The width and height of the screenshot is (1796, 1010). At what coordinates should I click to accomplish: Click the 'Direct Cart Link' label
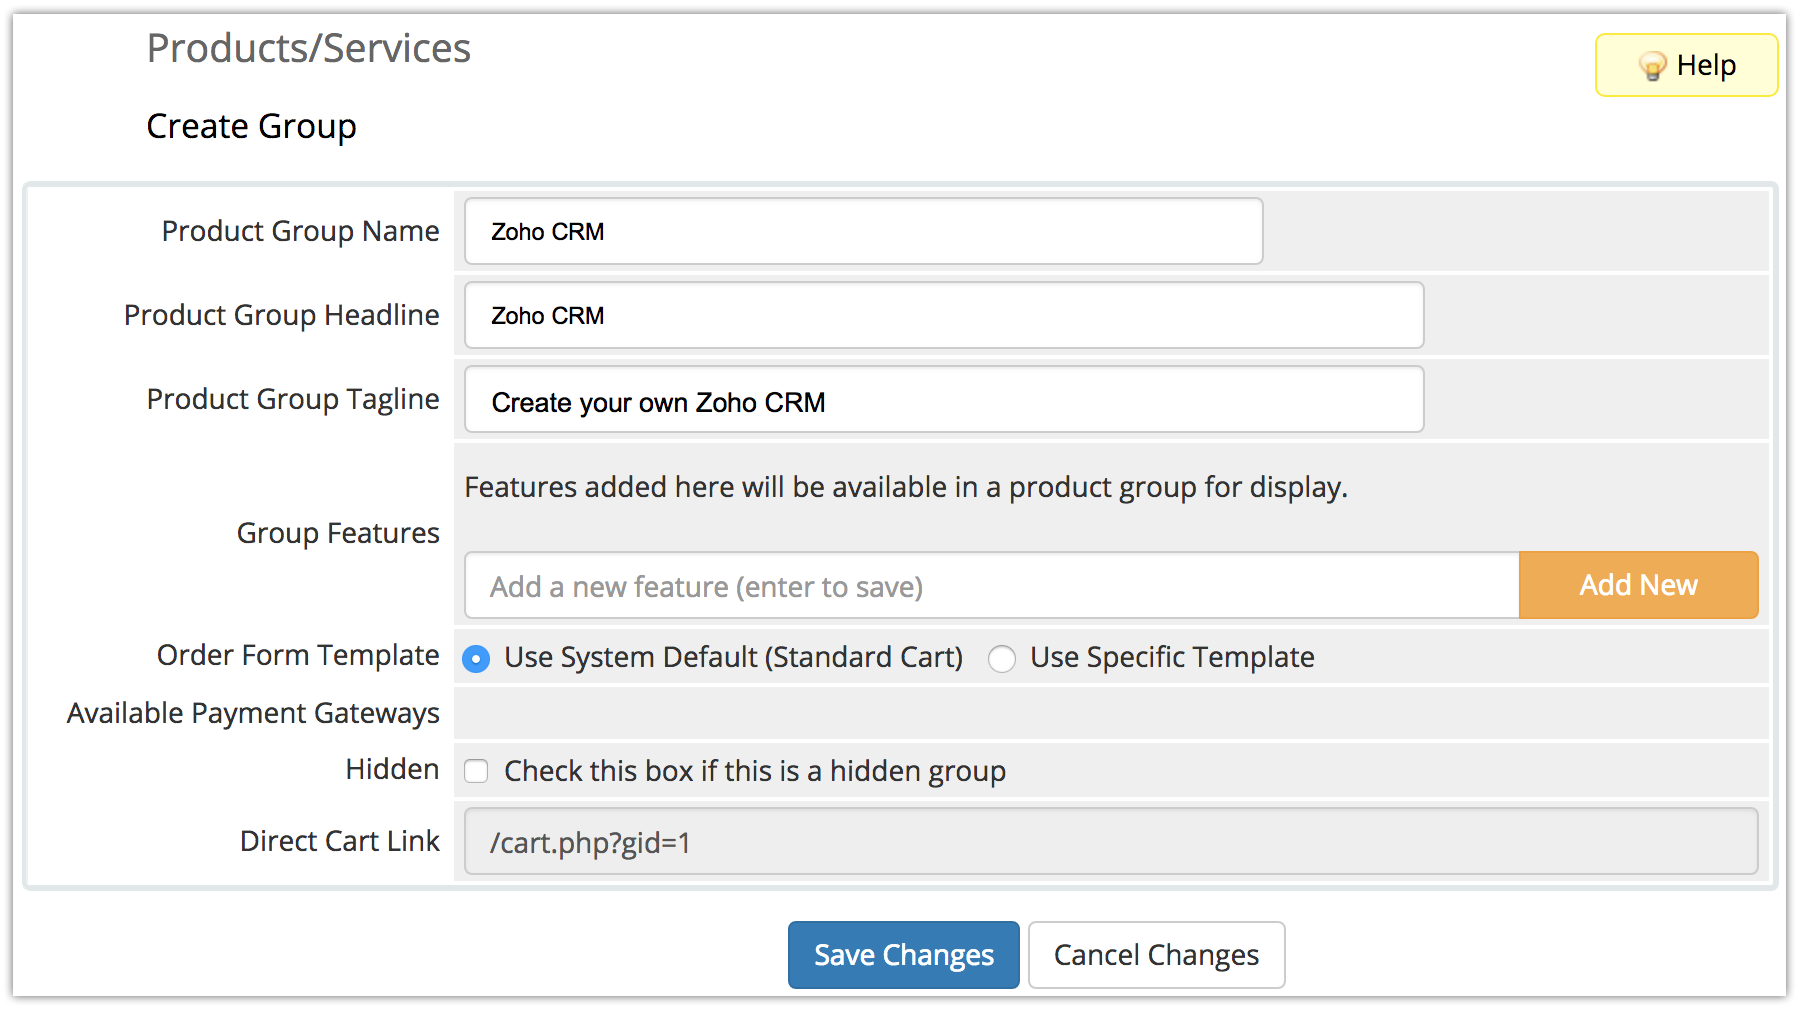tap(340, 841)
